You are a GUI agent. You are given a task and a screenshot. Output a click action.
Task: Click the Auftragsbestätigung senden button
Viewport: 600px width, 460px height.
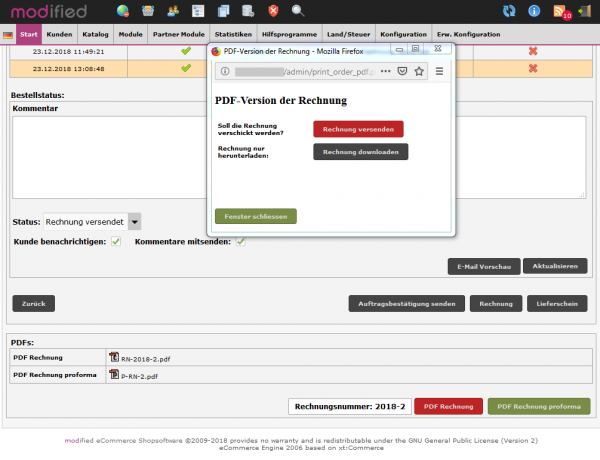click(407, 303)
